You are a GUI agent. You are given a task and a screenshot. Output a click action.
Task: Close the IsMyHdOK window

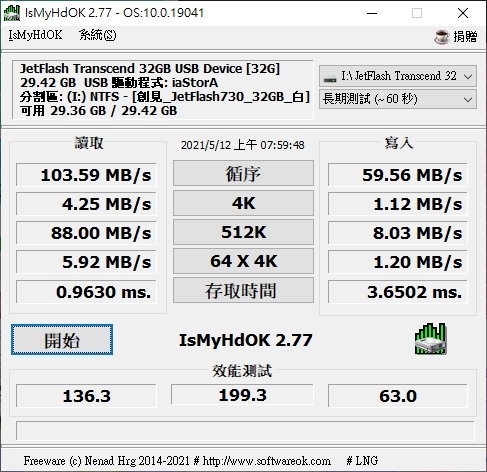463,13
